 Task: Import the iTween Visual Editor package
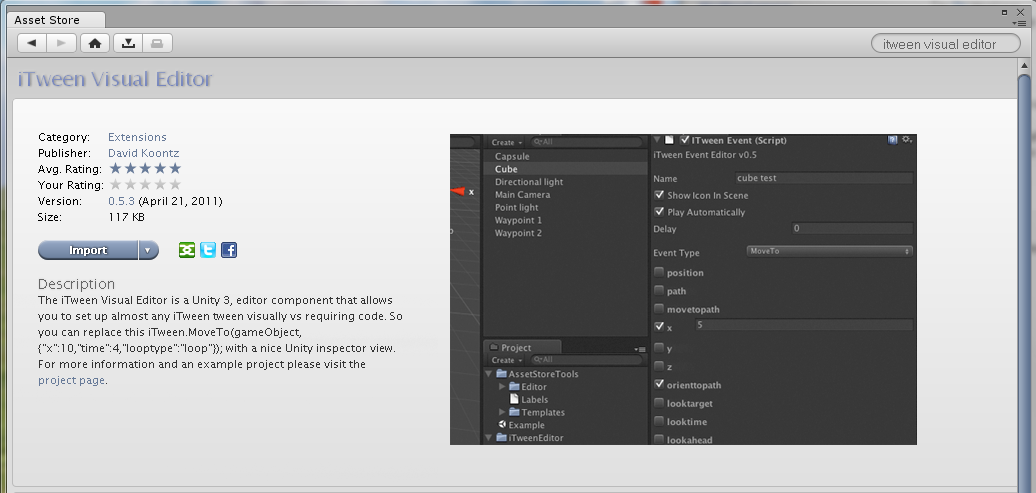[88, 250]
